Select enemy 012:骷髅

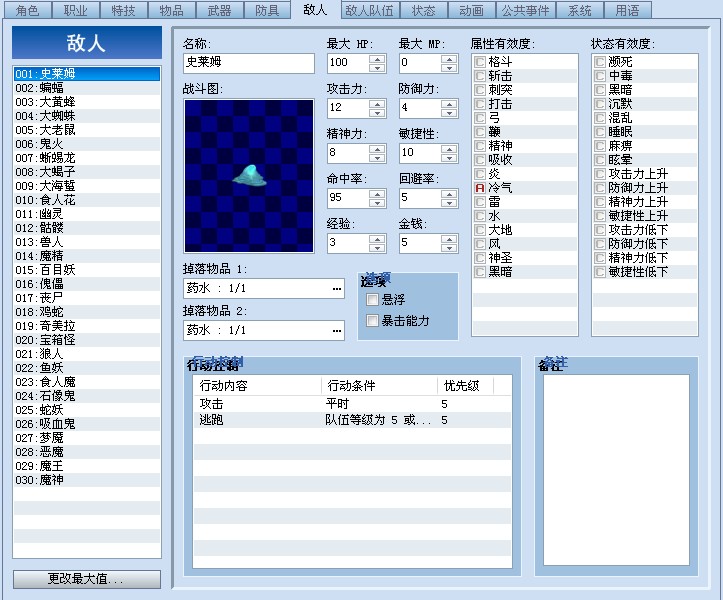coord(87,228)
